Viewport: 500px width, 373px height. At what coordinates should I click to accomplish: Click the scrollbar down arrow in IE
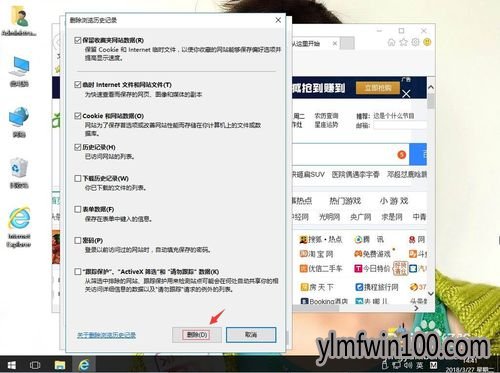coord(431,294)
